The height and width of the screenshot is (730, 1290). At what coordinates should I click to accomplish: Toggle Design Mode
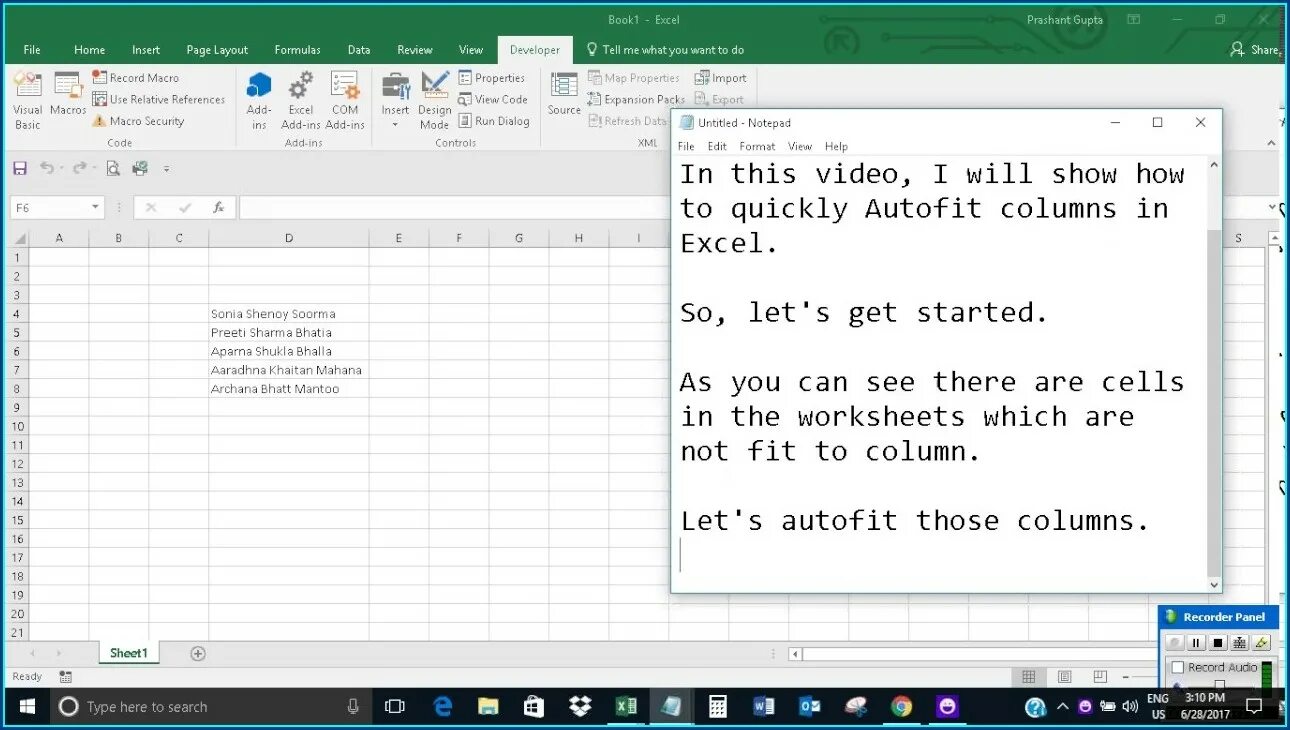(x=434, y=101)
